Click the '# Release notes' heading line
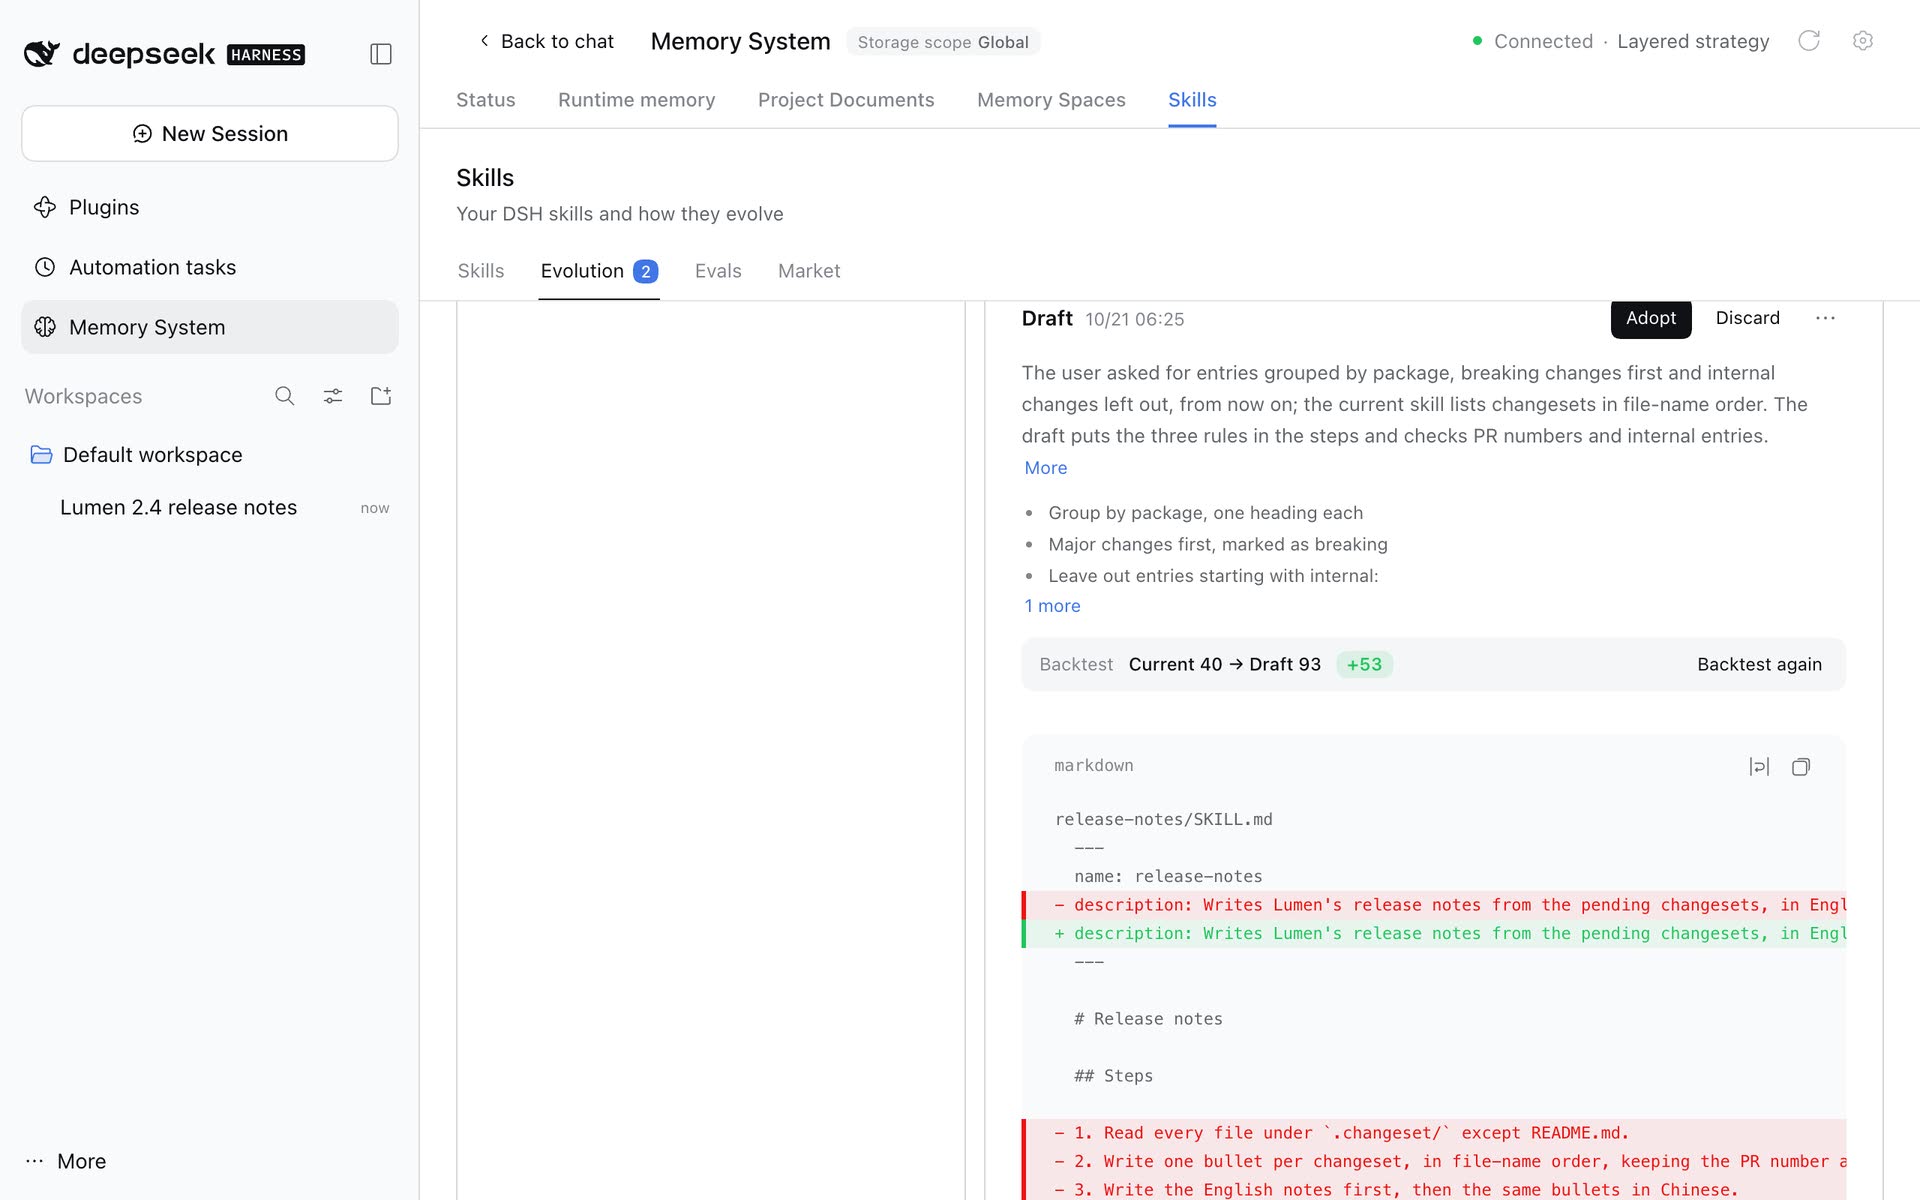 coord(1148,1019)
